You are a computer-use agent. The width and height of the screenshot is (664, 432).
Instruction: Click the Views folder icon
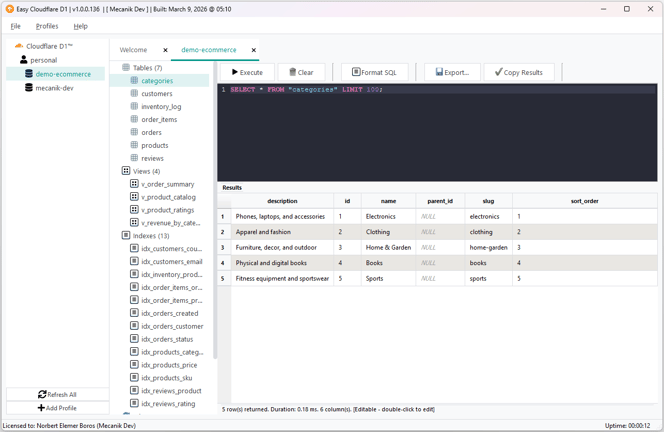pos(126,171)
